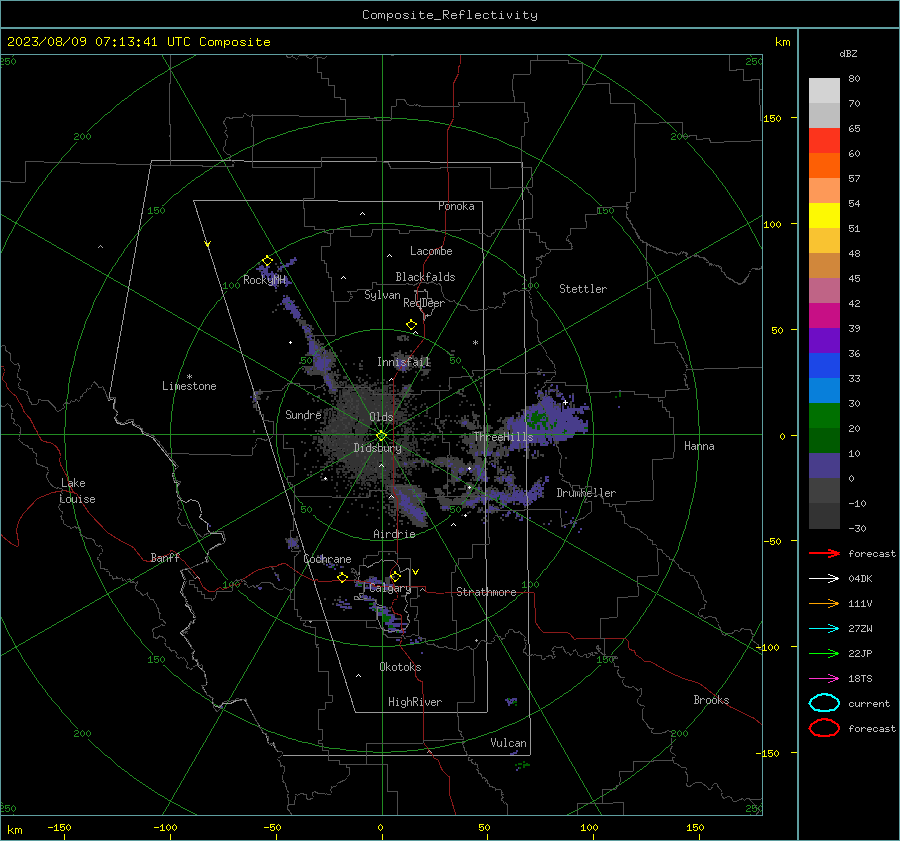Click the light blue swatch between 33 and 30
This screenshot has height=841, width=900.
click(824, 391)
